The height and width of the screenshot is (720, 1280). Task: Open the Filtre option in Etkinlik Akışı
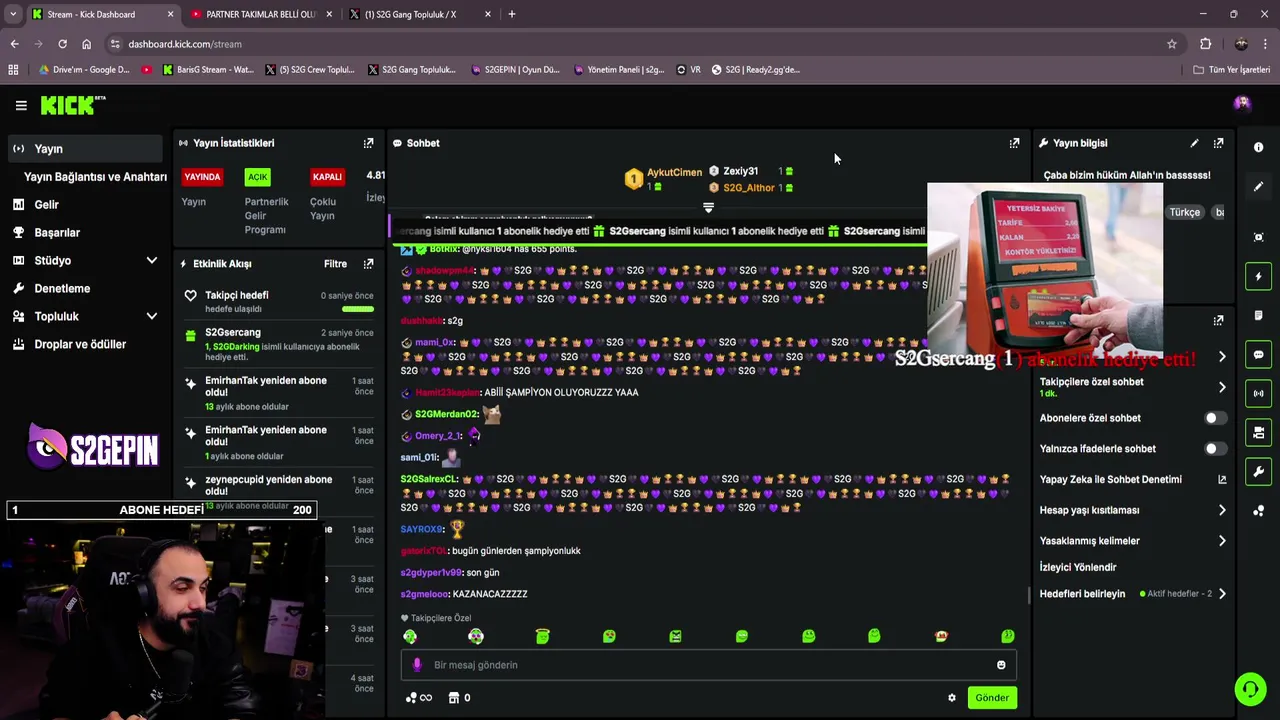(335, 264)
